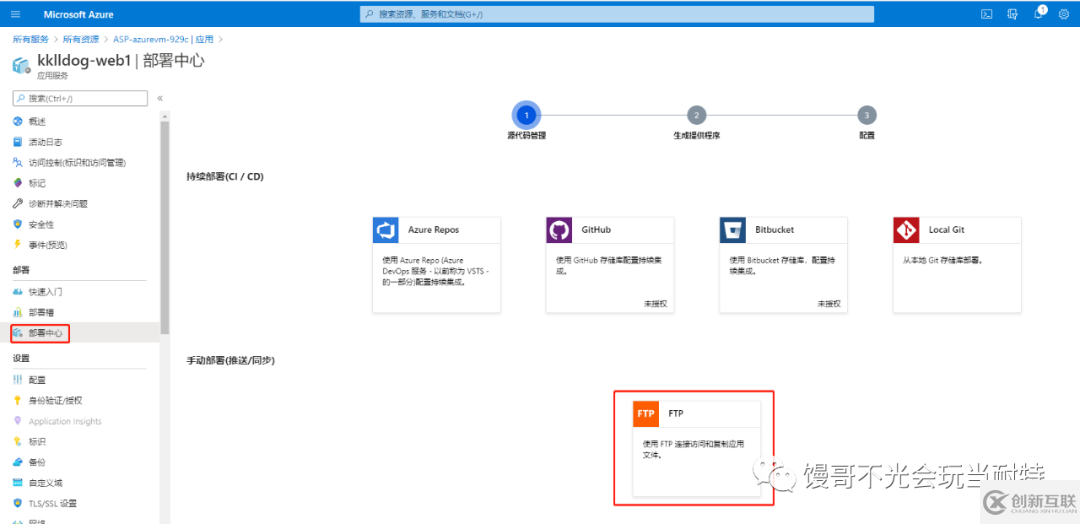The image size is (1080, 524).
Task: Click the global search box in top bar
Action: (x=616, y=14)
